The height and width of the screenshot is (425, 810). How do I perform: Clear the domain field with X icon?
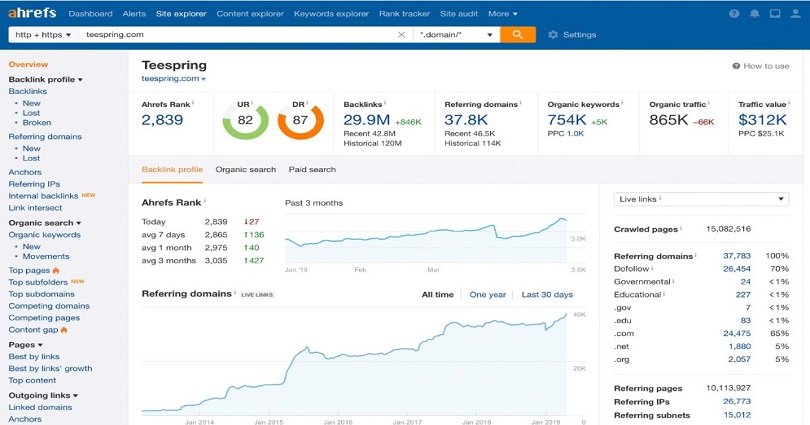[401, 35]
